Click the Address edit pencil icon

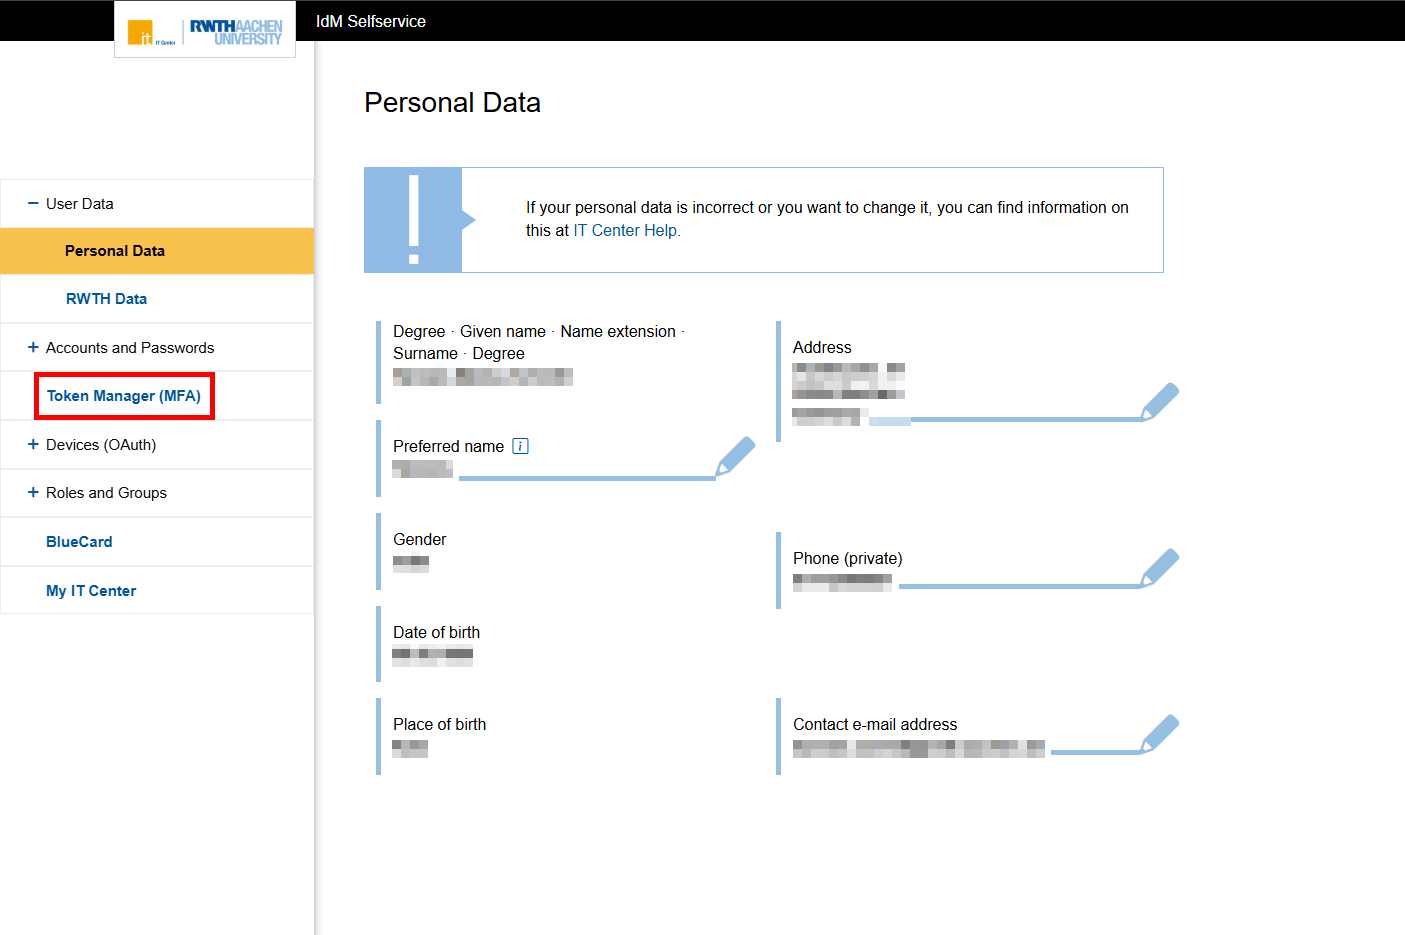click(1160, 401)
